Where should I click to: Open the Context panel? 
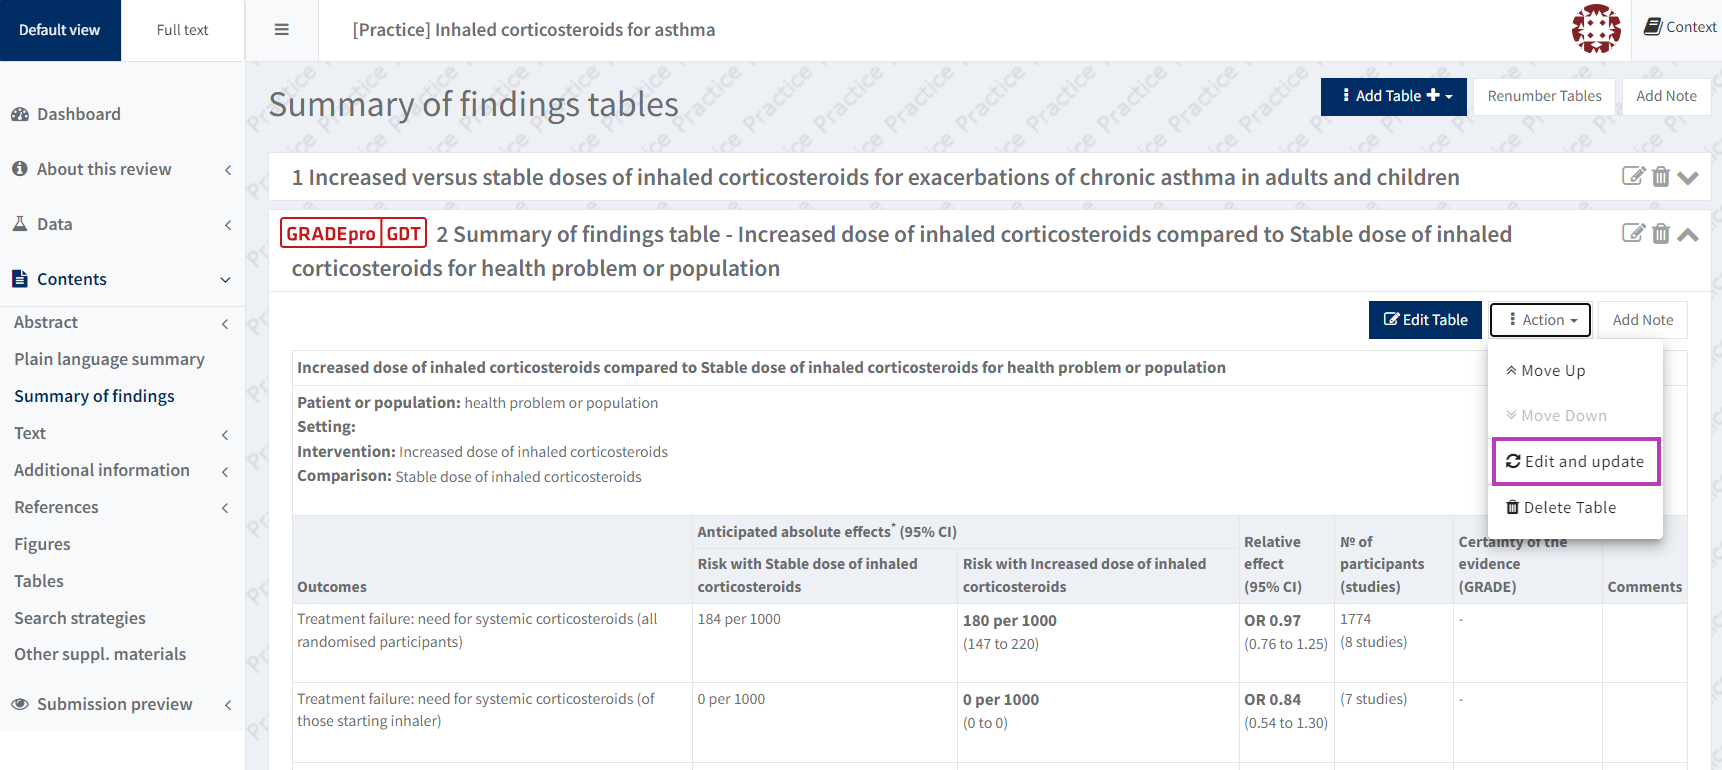1680,27
